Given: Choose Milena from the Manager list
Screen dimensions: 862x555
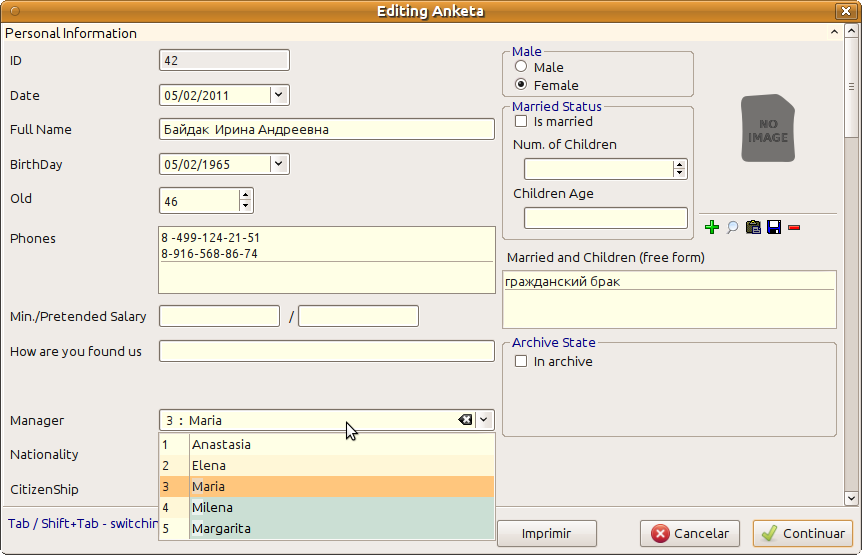Looking at the screenshot, I should (x=327, y=507).
